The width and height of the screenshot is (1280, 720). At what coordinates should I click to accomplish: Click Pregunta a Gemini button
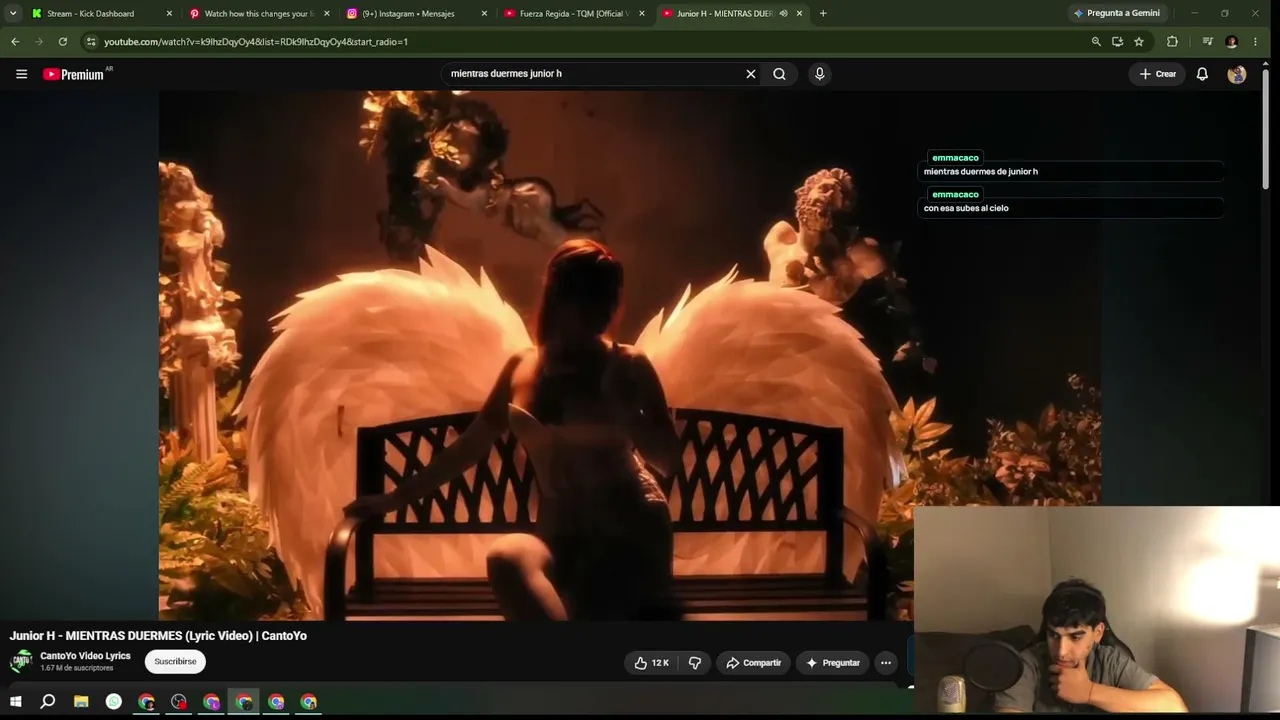tap(1117, 14)
